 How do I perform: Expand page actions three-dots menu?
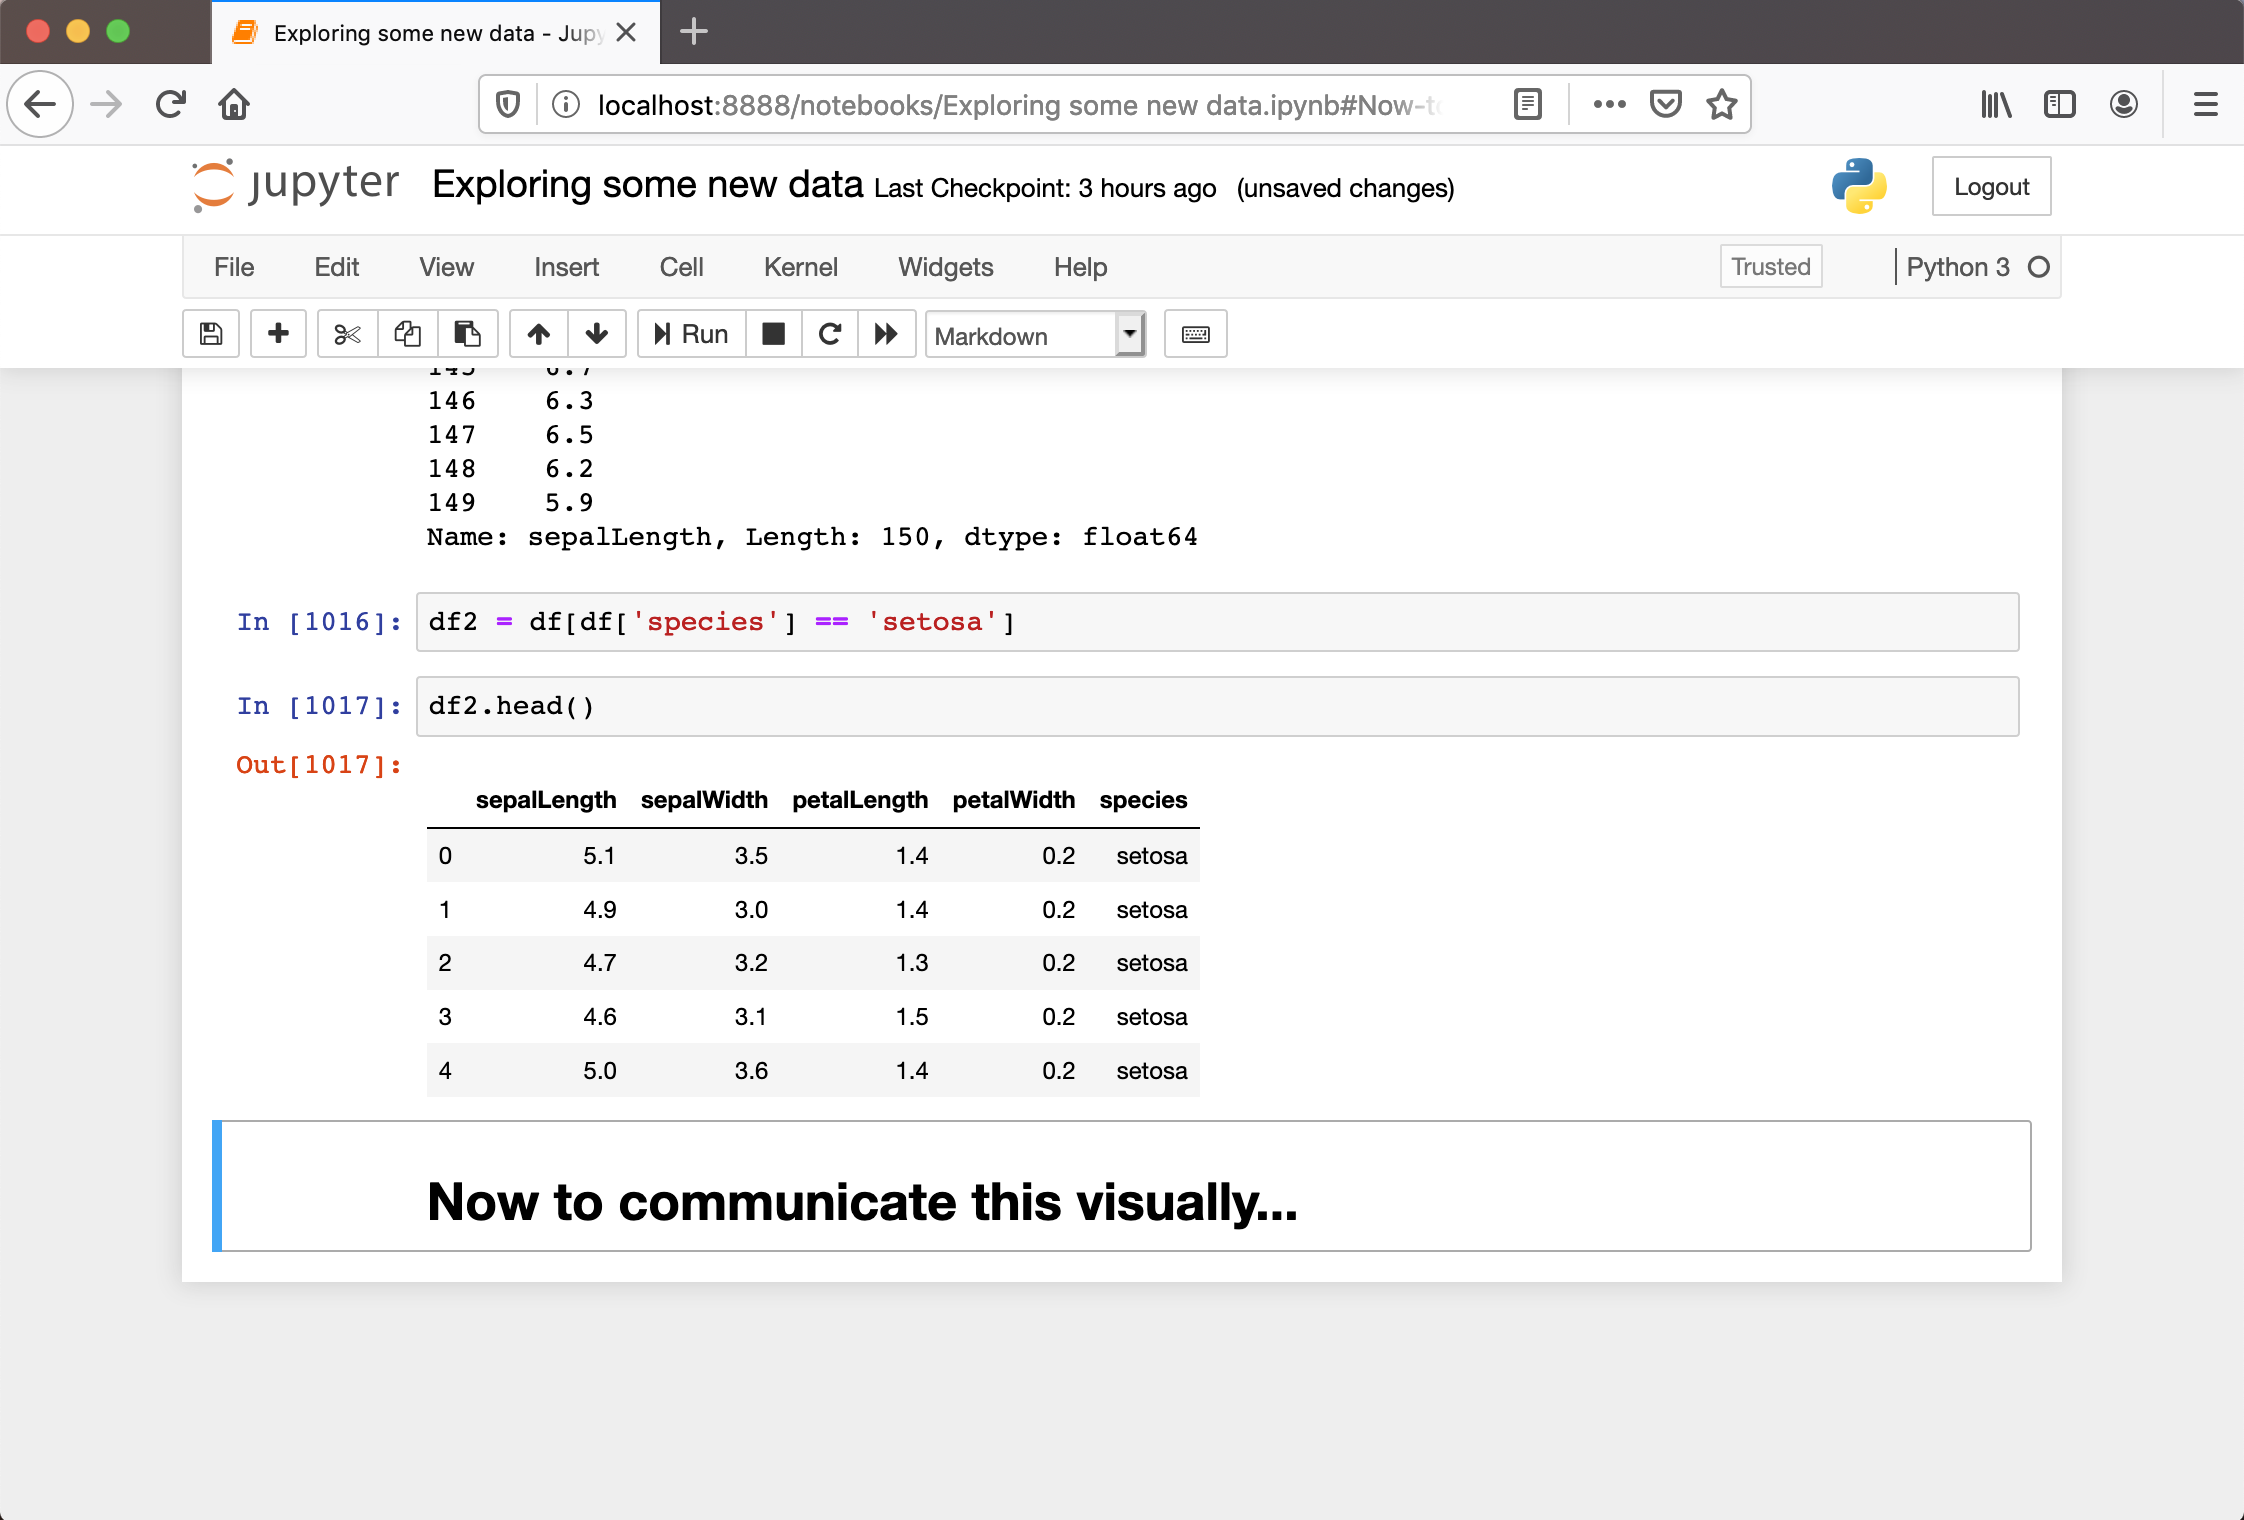tap(1609, 104)
